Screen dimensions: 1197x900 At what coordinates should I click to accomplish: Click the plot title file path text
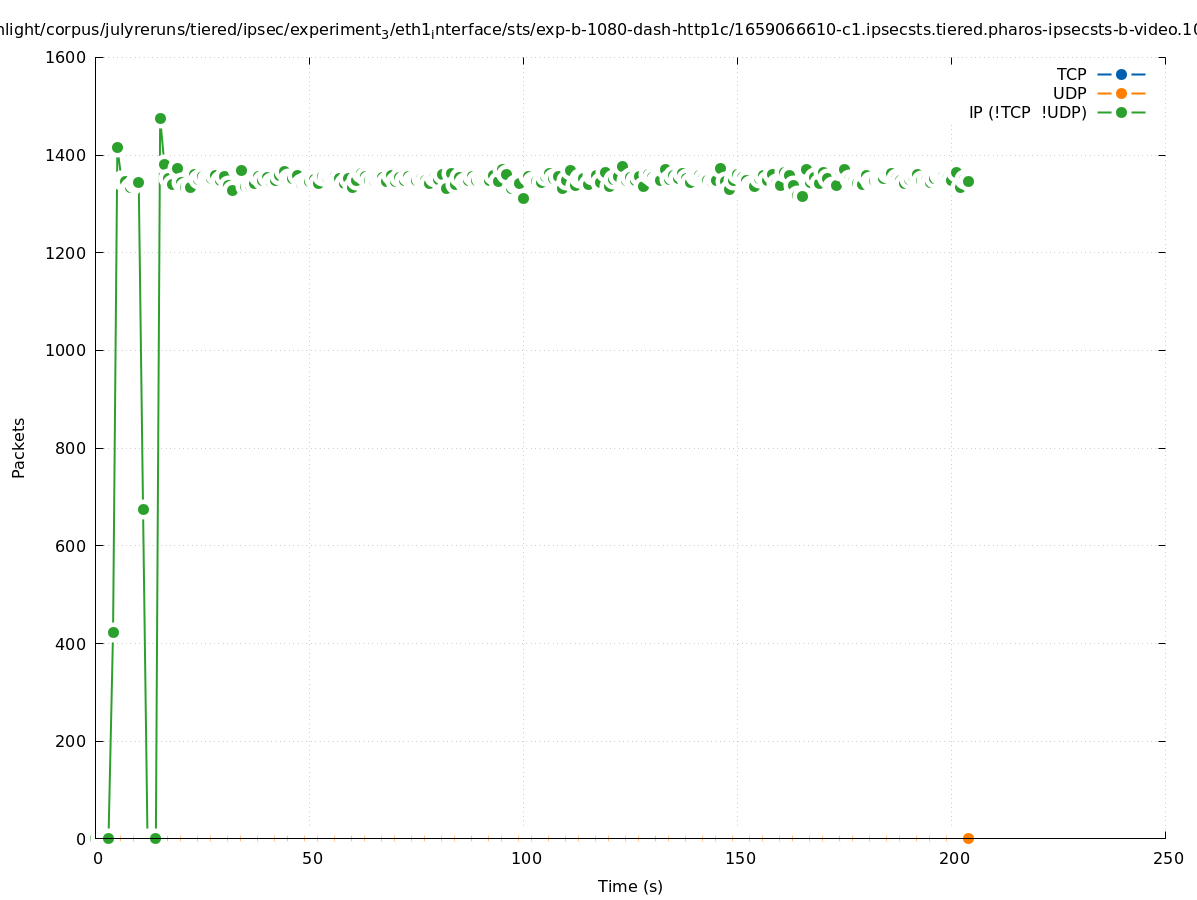point(598,30)
